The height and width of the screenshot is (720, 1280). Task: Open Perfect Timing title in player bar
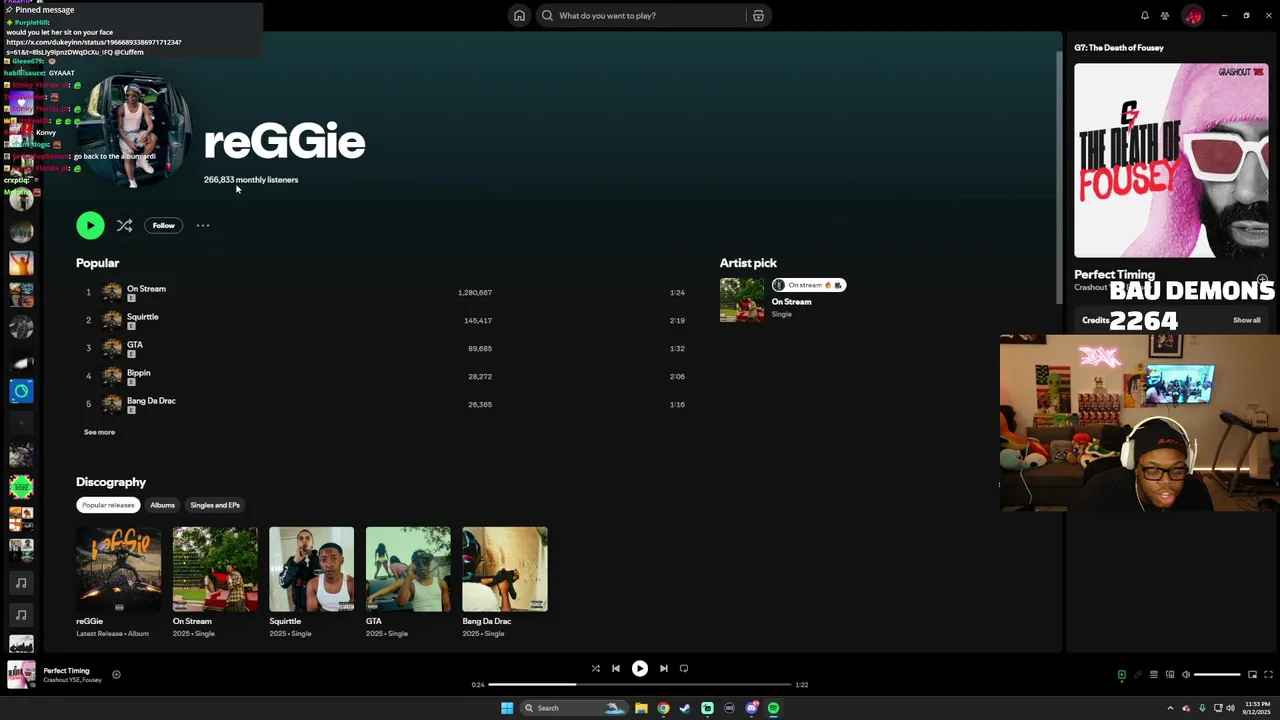pyautogui.click(x=66, y=671)
